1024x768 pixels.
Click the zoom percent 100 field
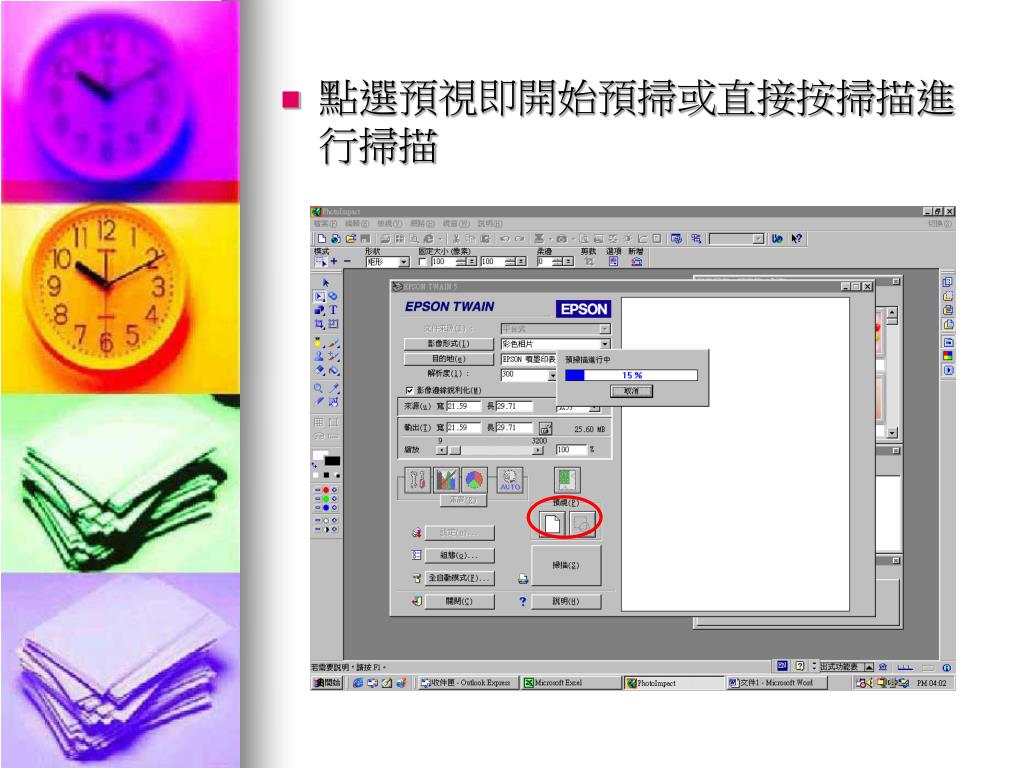point(571,450)
